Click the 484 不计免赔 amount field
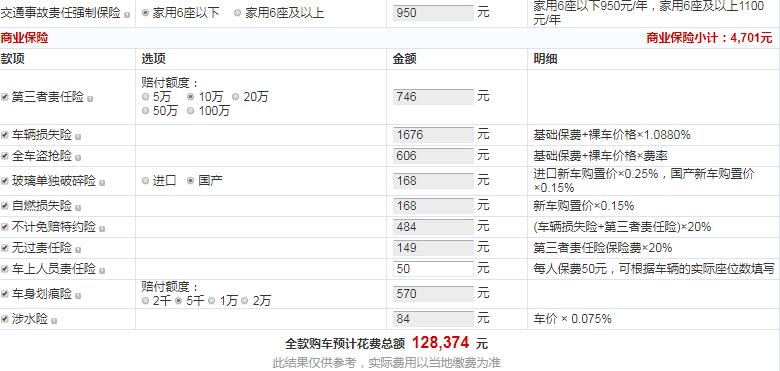The image size is (780, 371). tap(433, 227)
